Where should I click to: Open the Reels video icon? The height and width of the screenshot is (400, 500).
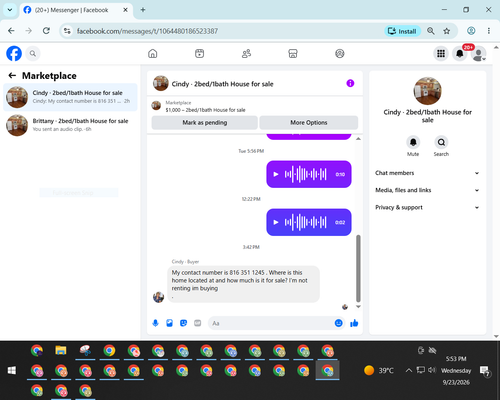click(x=199, y=53)
